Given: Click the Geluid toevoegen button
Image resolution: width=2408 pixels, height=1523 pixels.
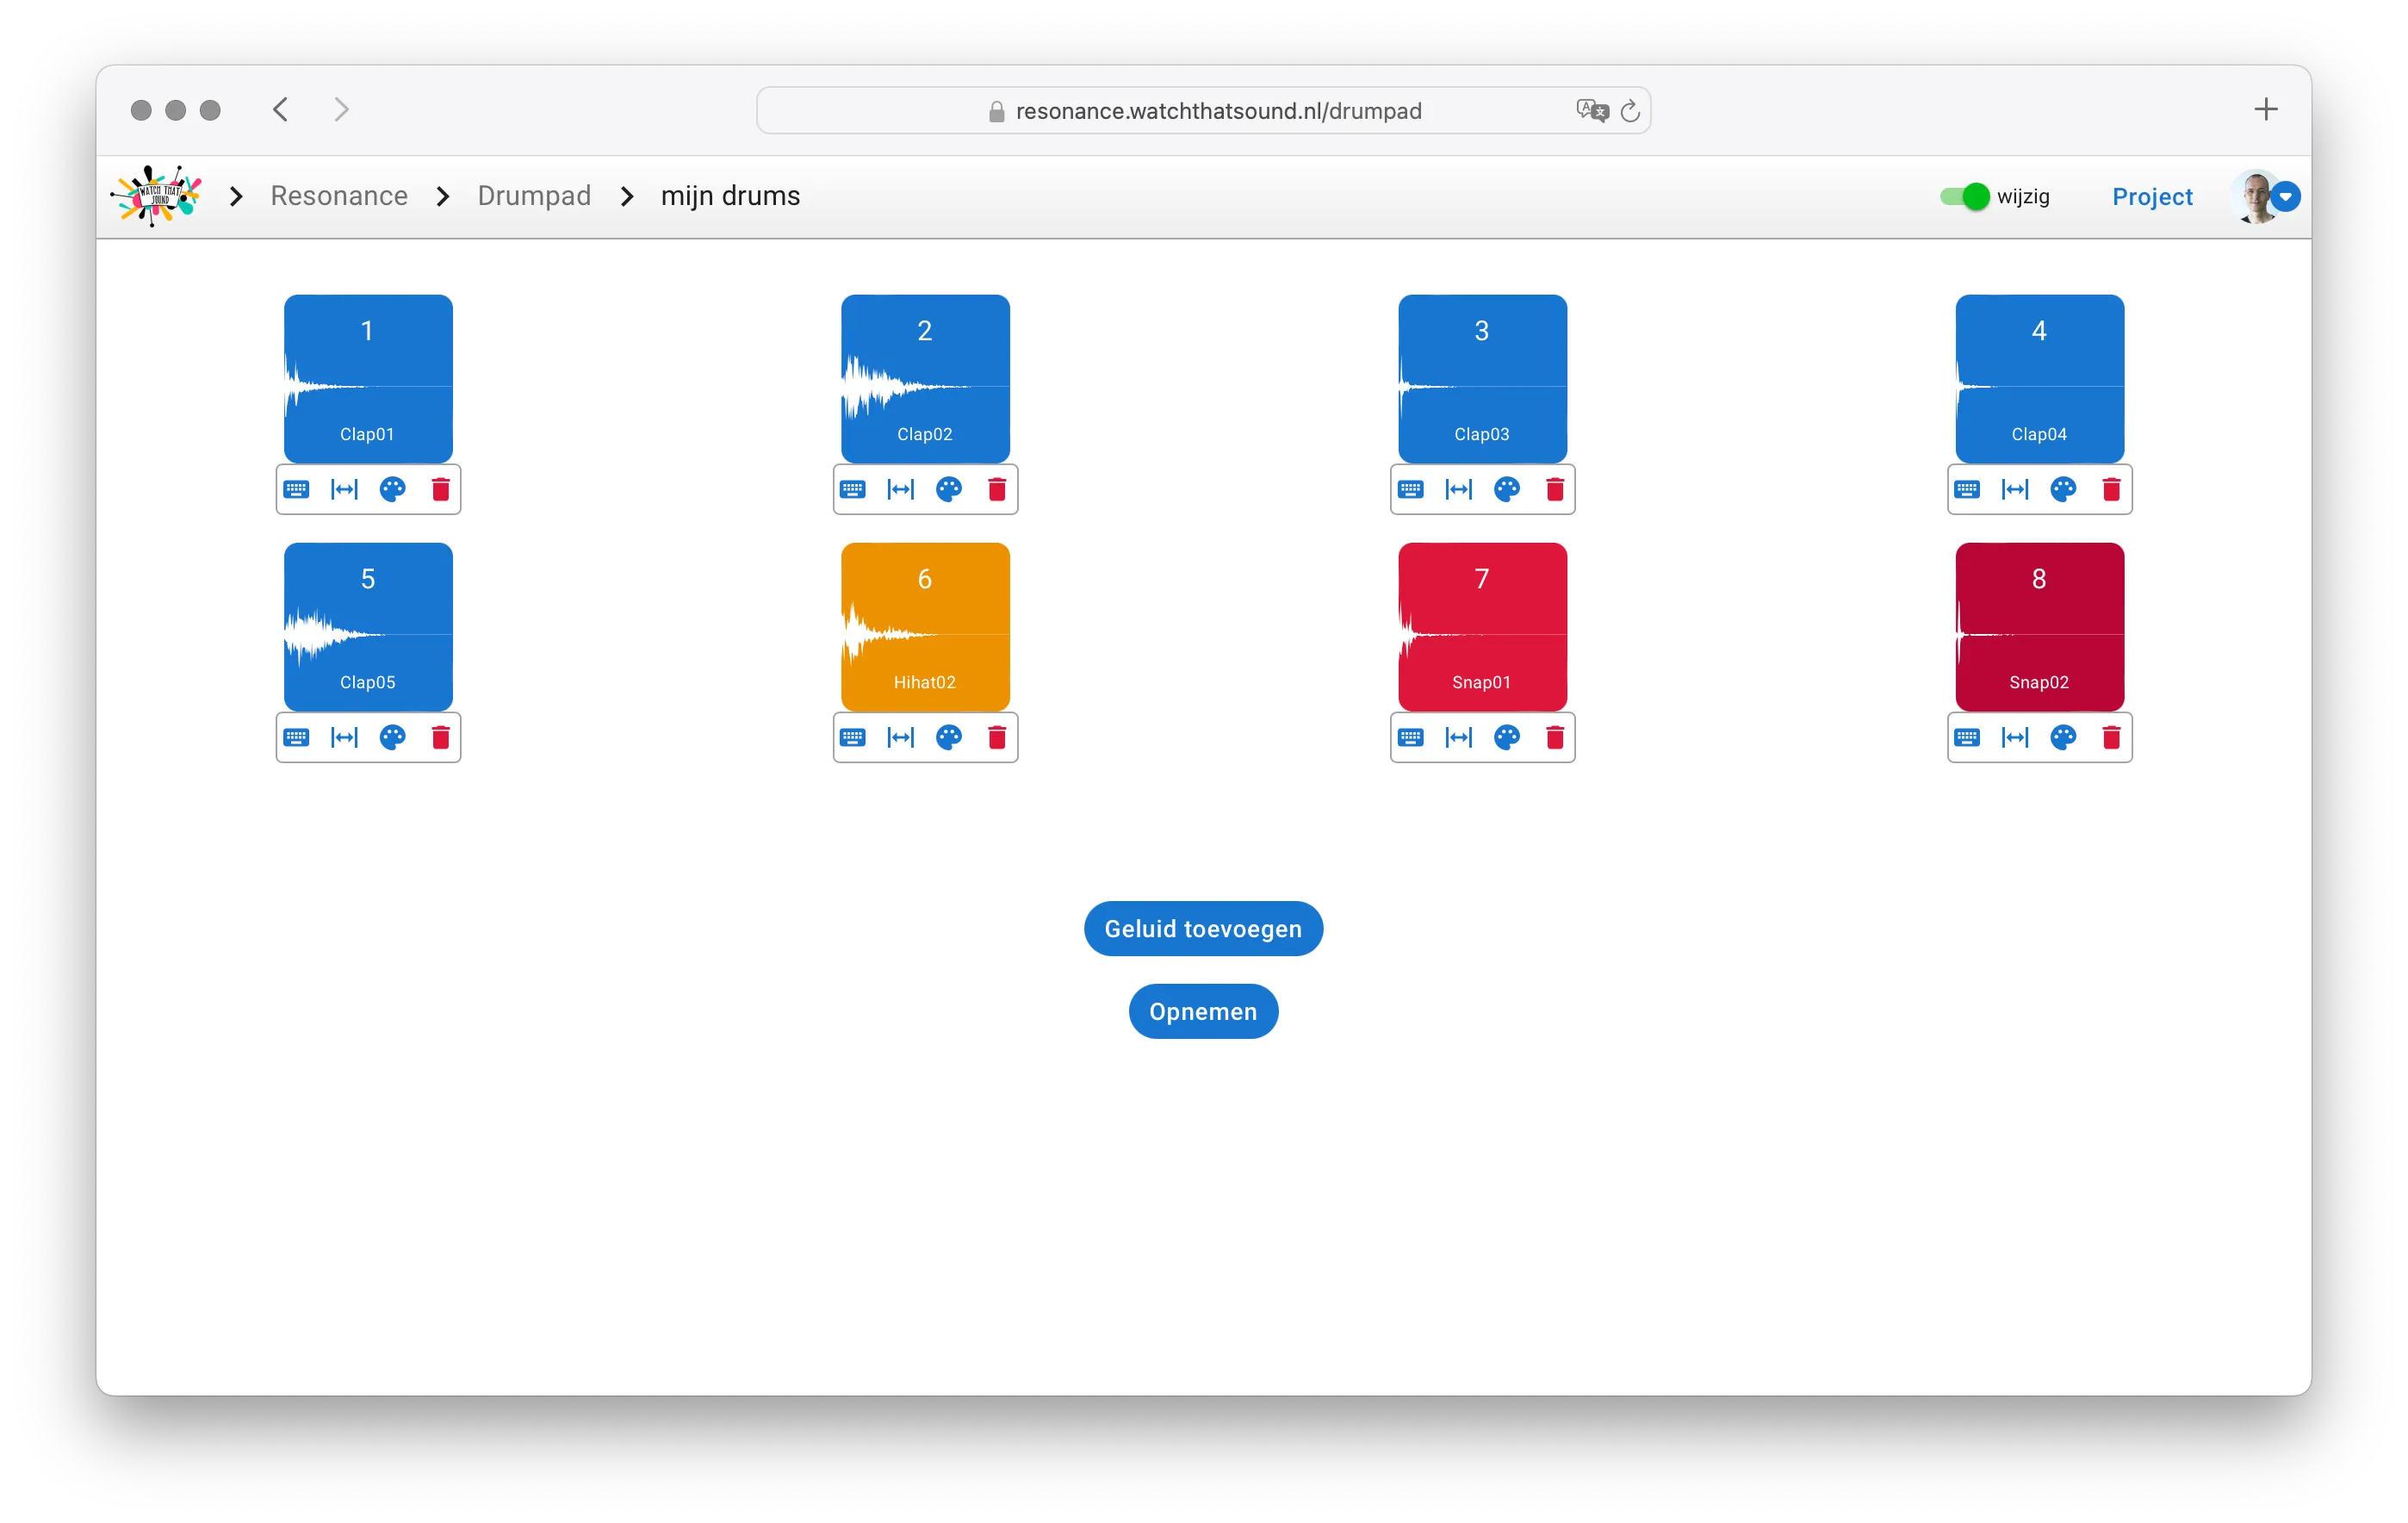Looking at the screenshot, I should tap(1202, 928).
